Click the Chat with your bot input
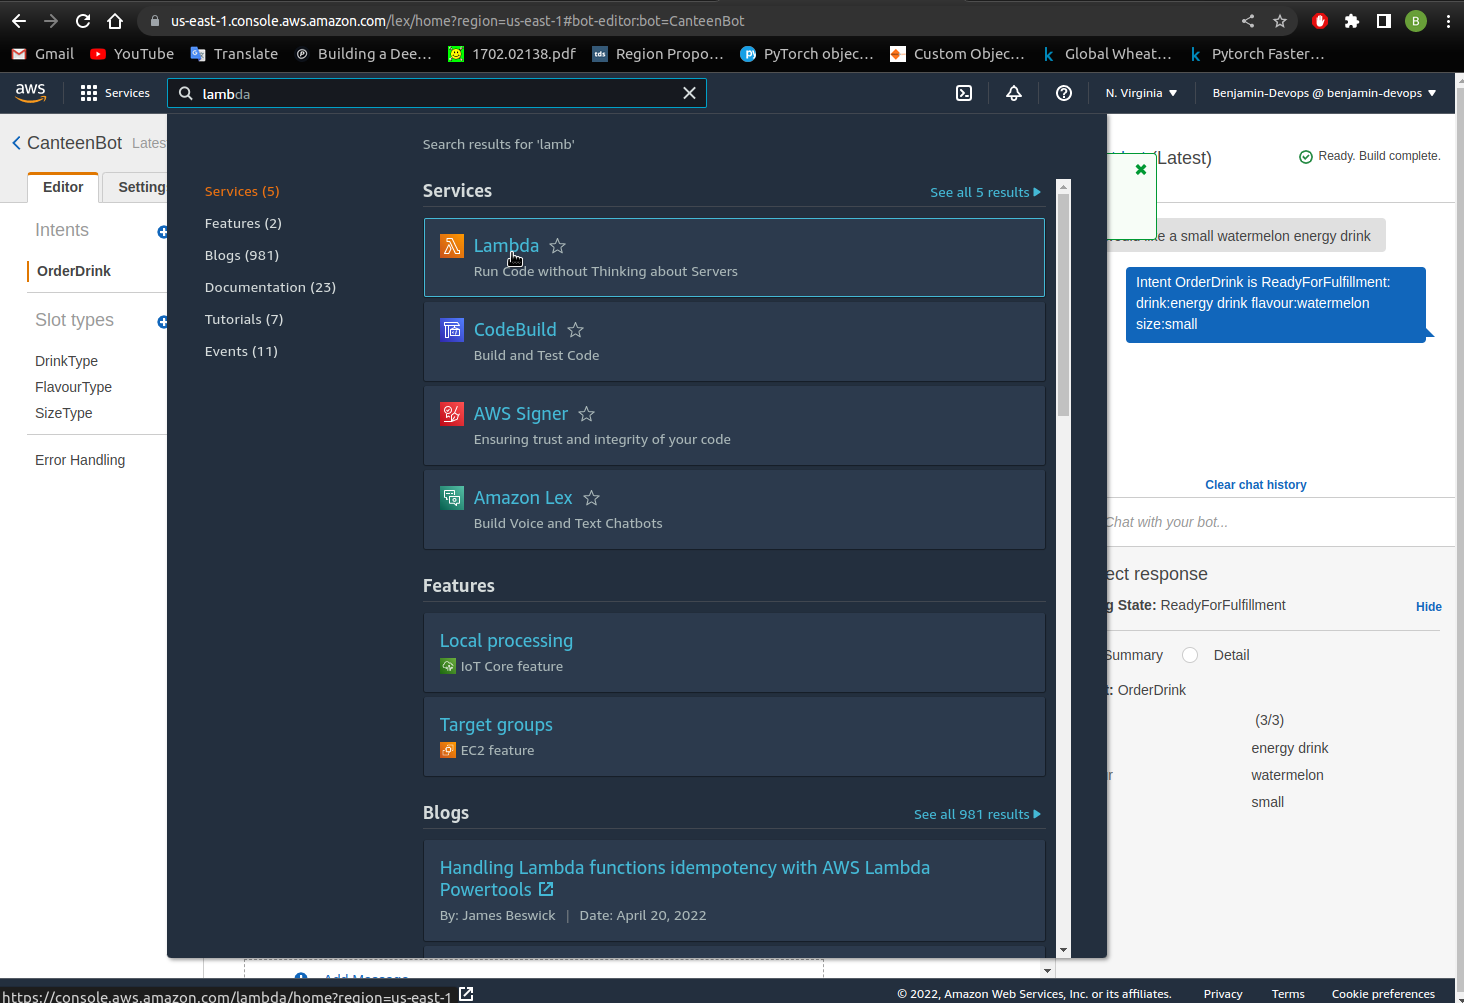Viewport: 1464px width, 1003px height. pyautogui.click(x=1280, y=522)
